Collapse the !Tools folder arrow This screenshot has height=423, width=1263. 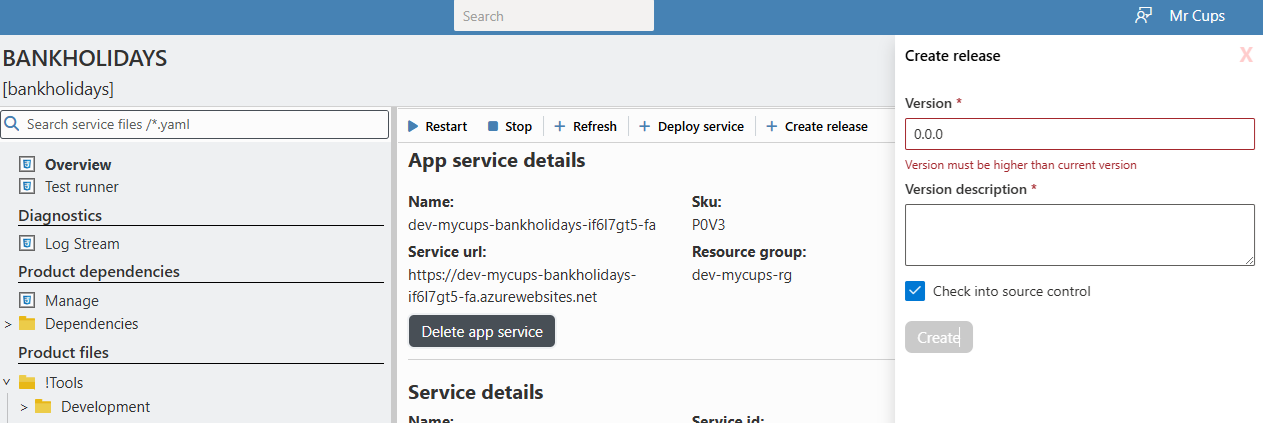8,382
